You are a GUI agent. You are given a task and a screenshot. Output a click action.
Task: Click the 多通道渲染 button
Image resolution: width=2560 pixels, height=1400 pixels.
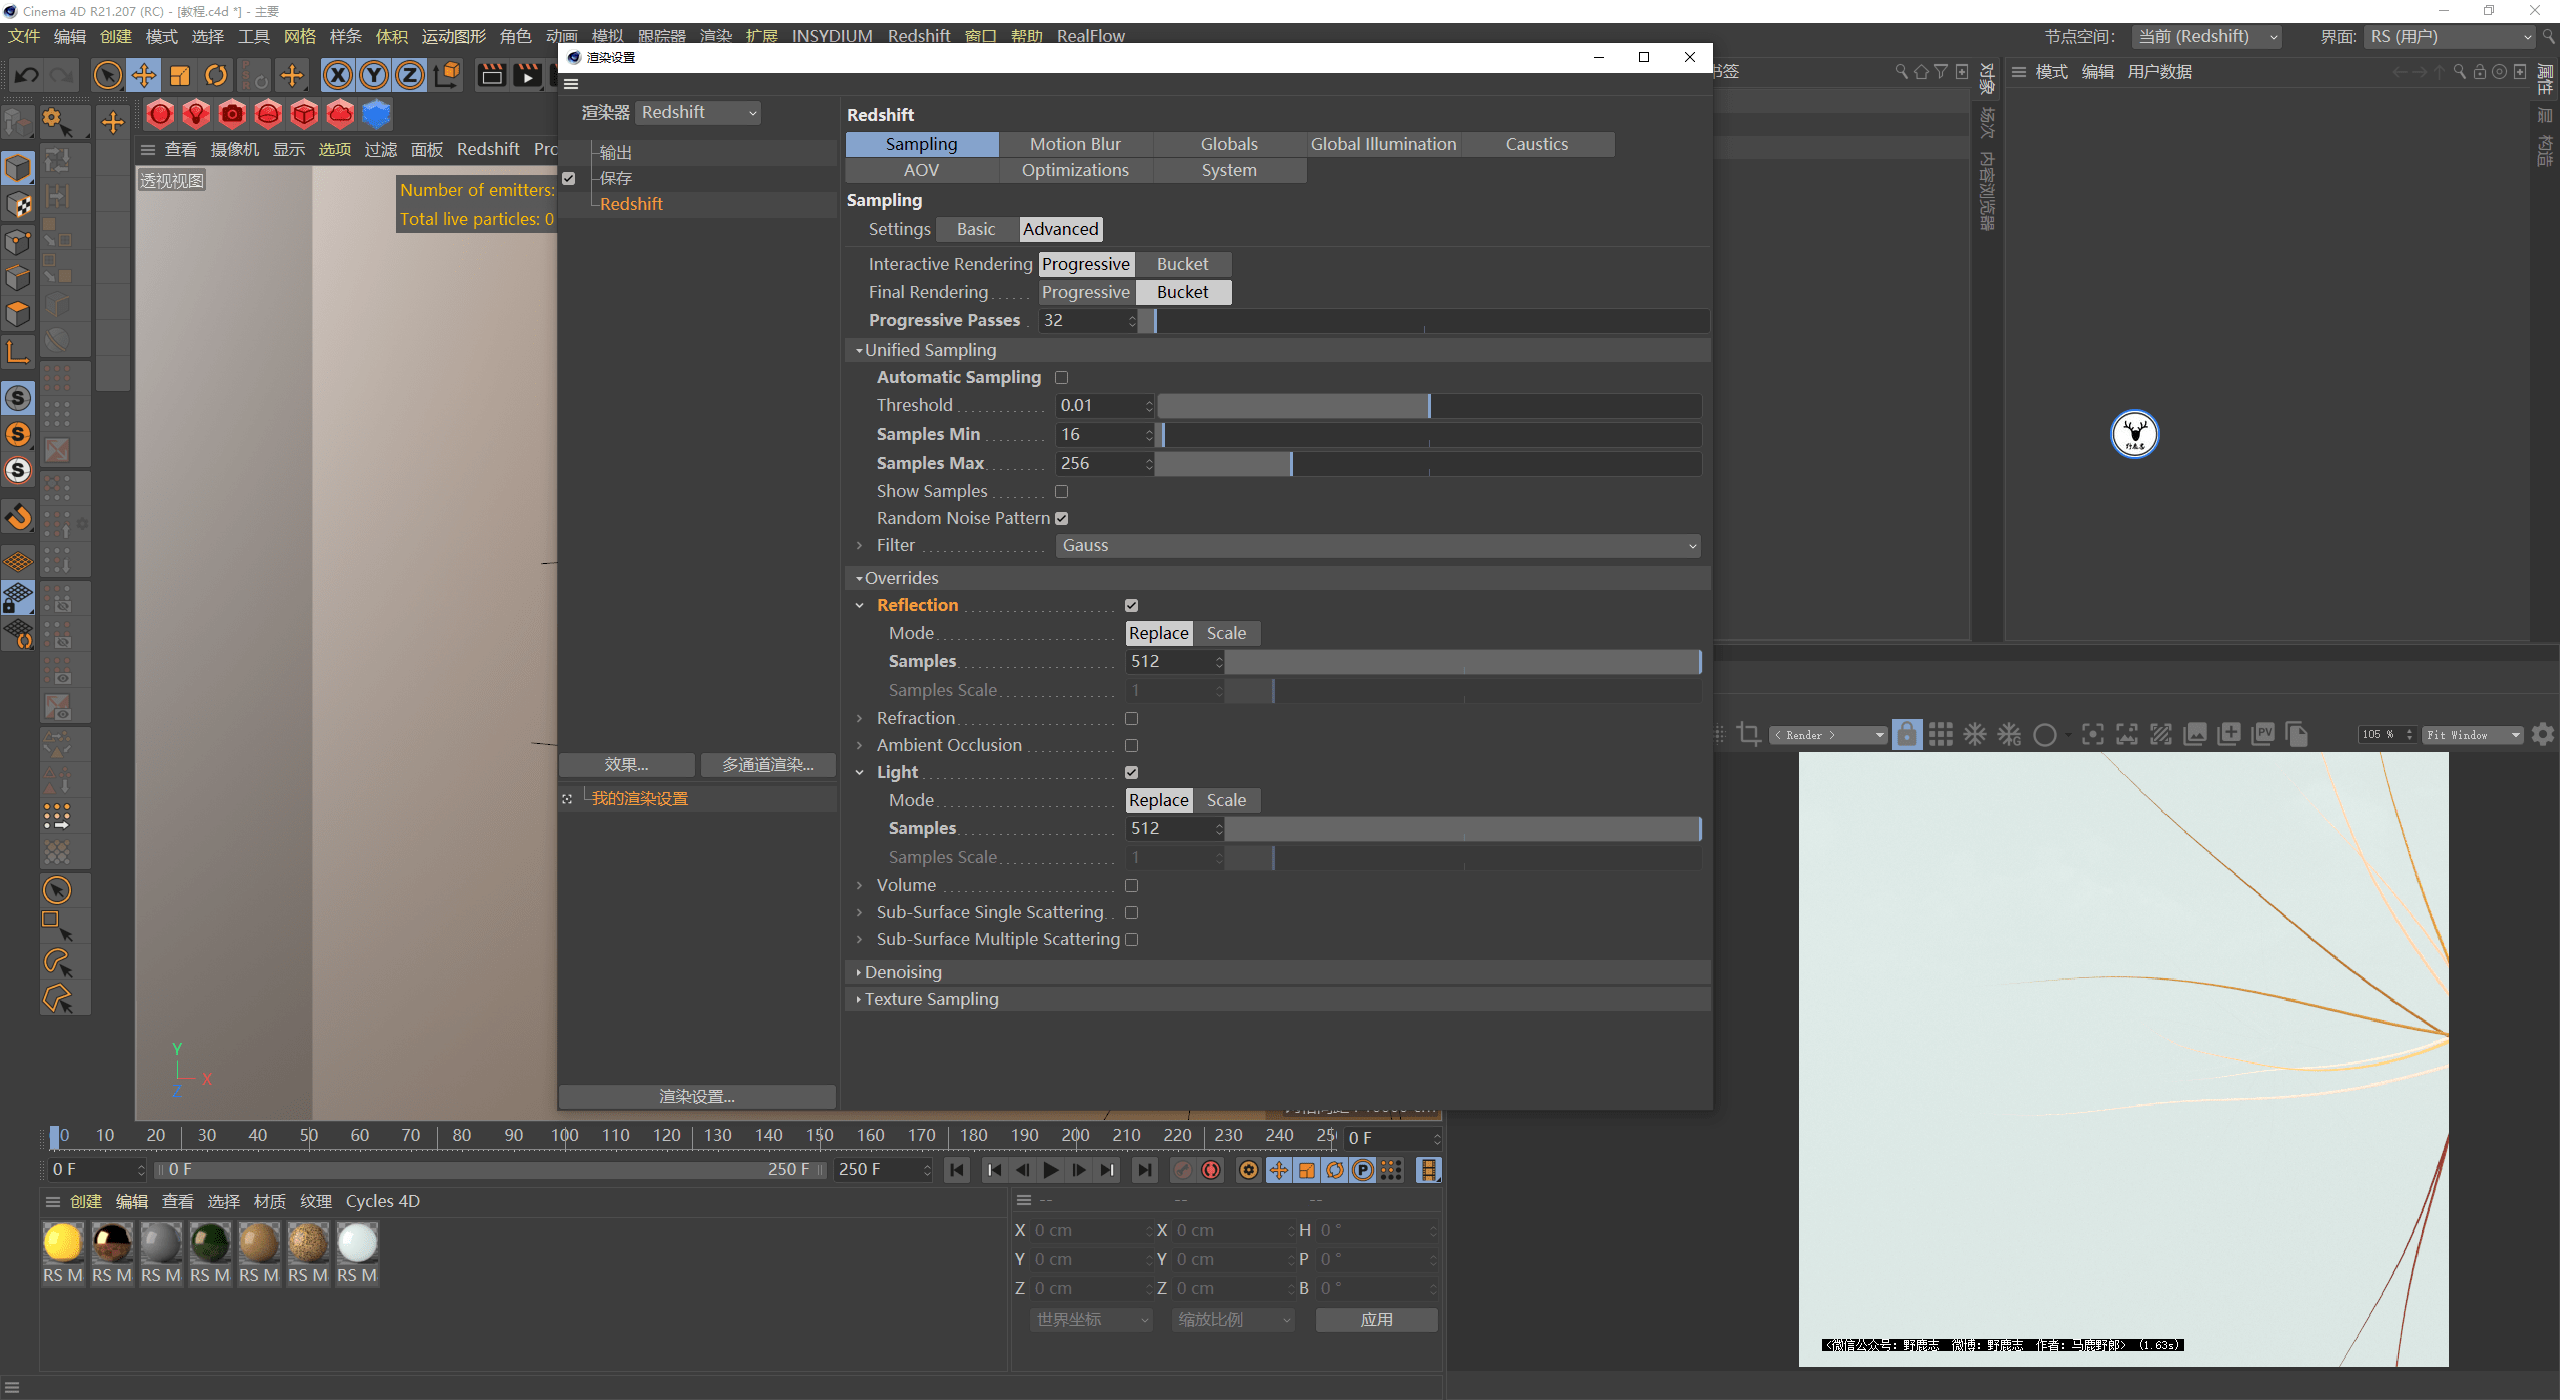click(768, 765)
